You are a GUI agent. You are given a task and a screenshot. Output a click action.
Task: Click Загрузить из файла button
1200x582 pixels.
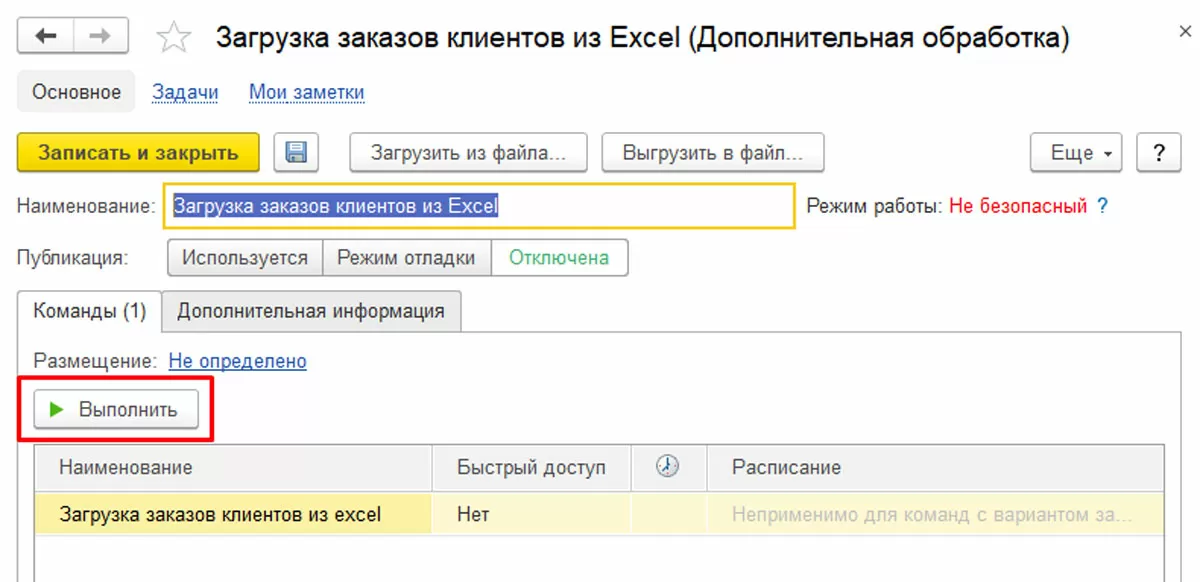click(x=468, y=153)
